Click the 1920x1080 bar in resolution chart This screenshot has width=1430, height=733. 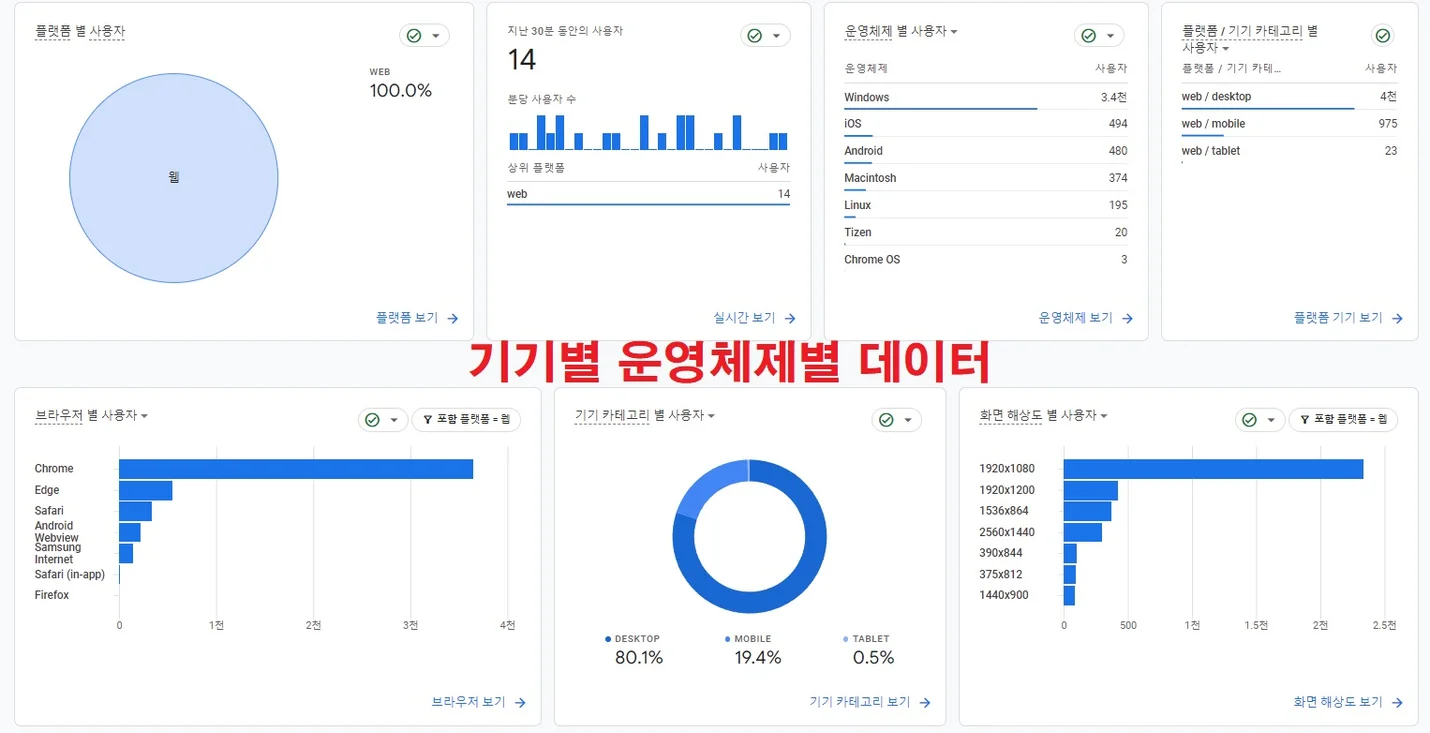pos(1213,469)
